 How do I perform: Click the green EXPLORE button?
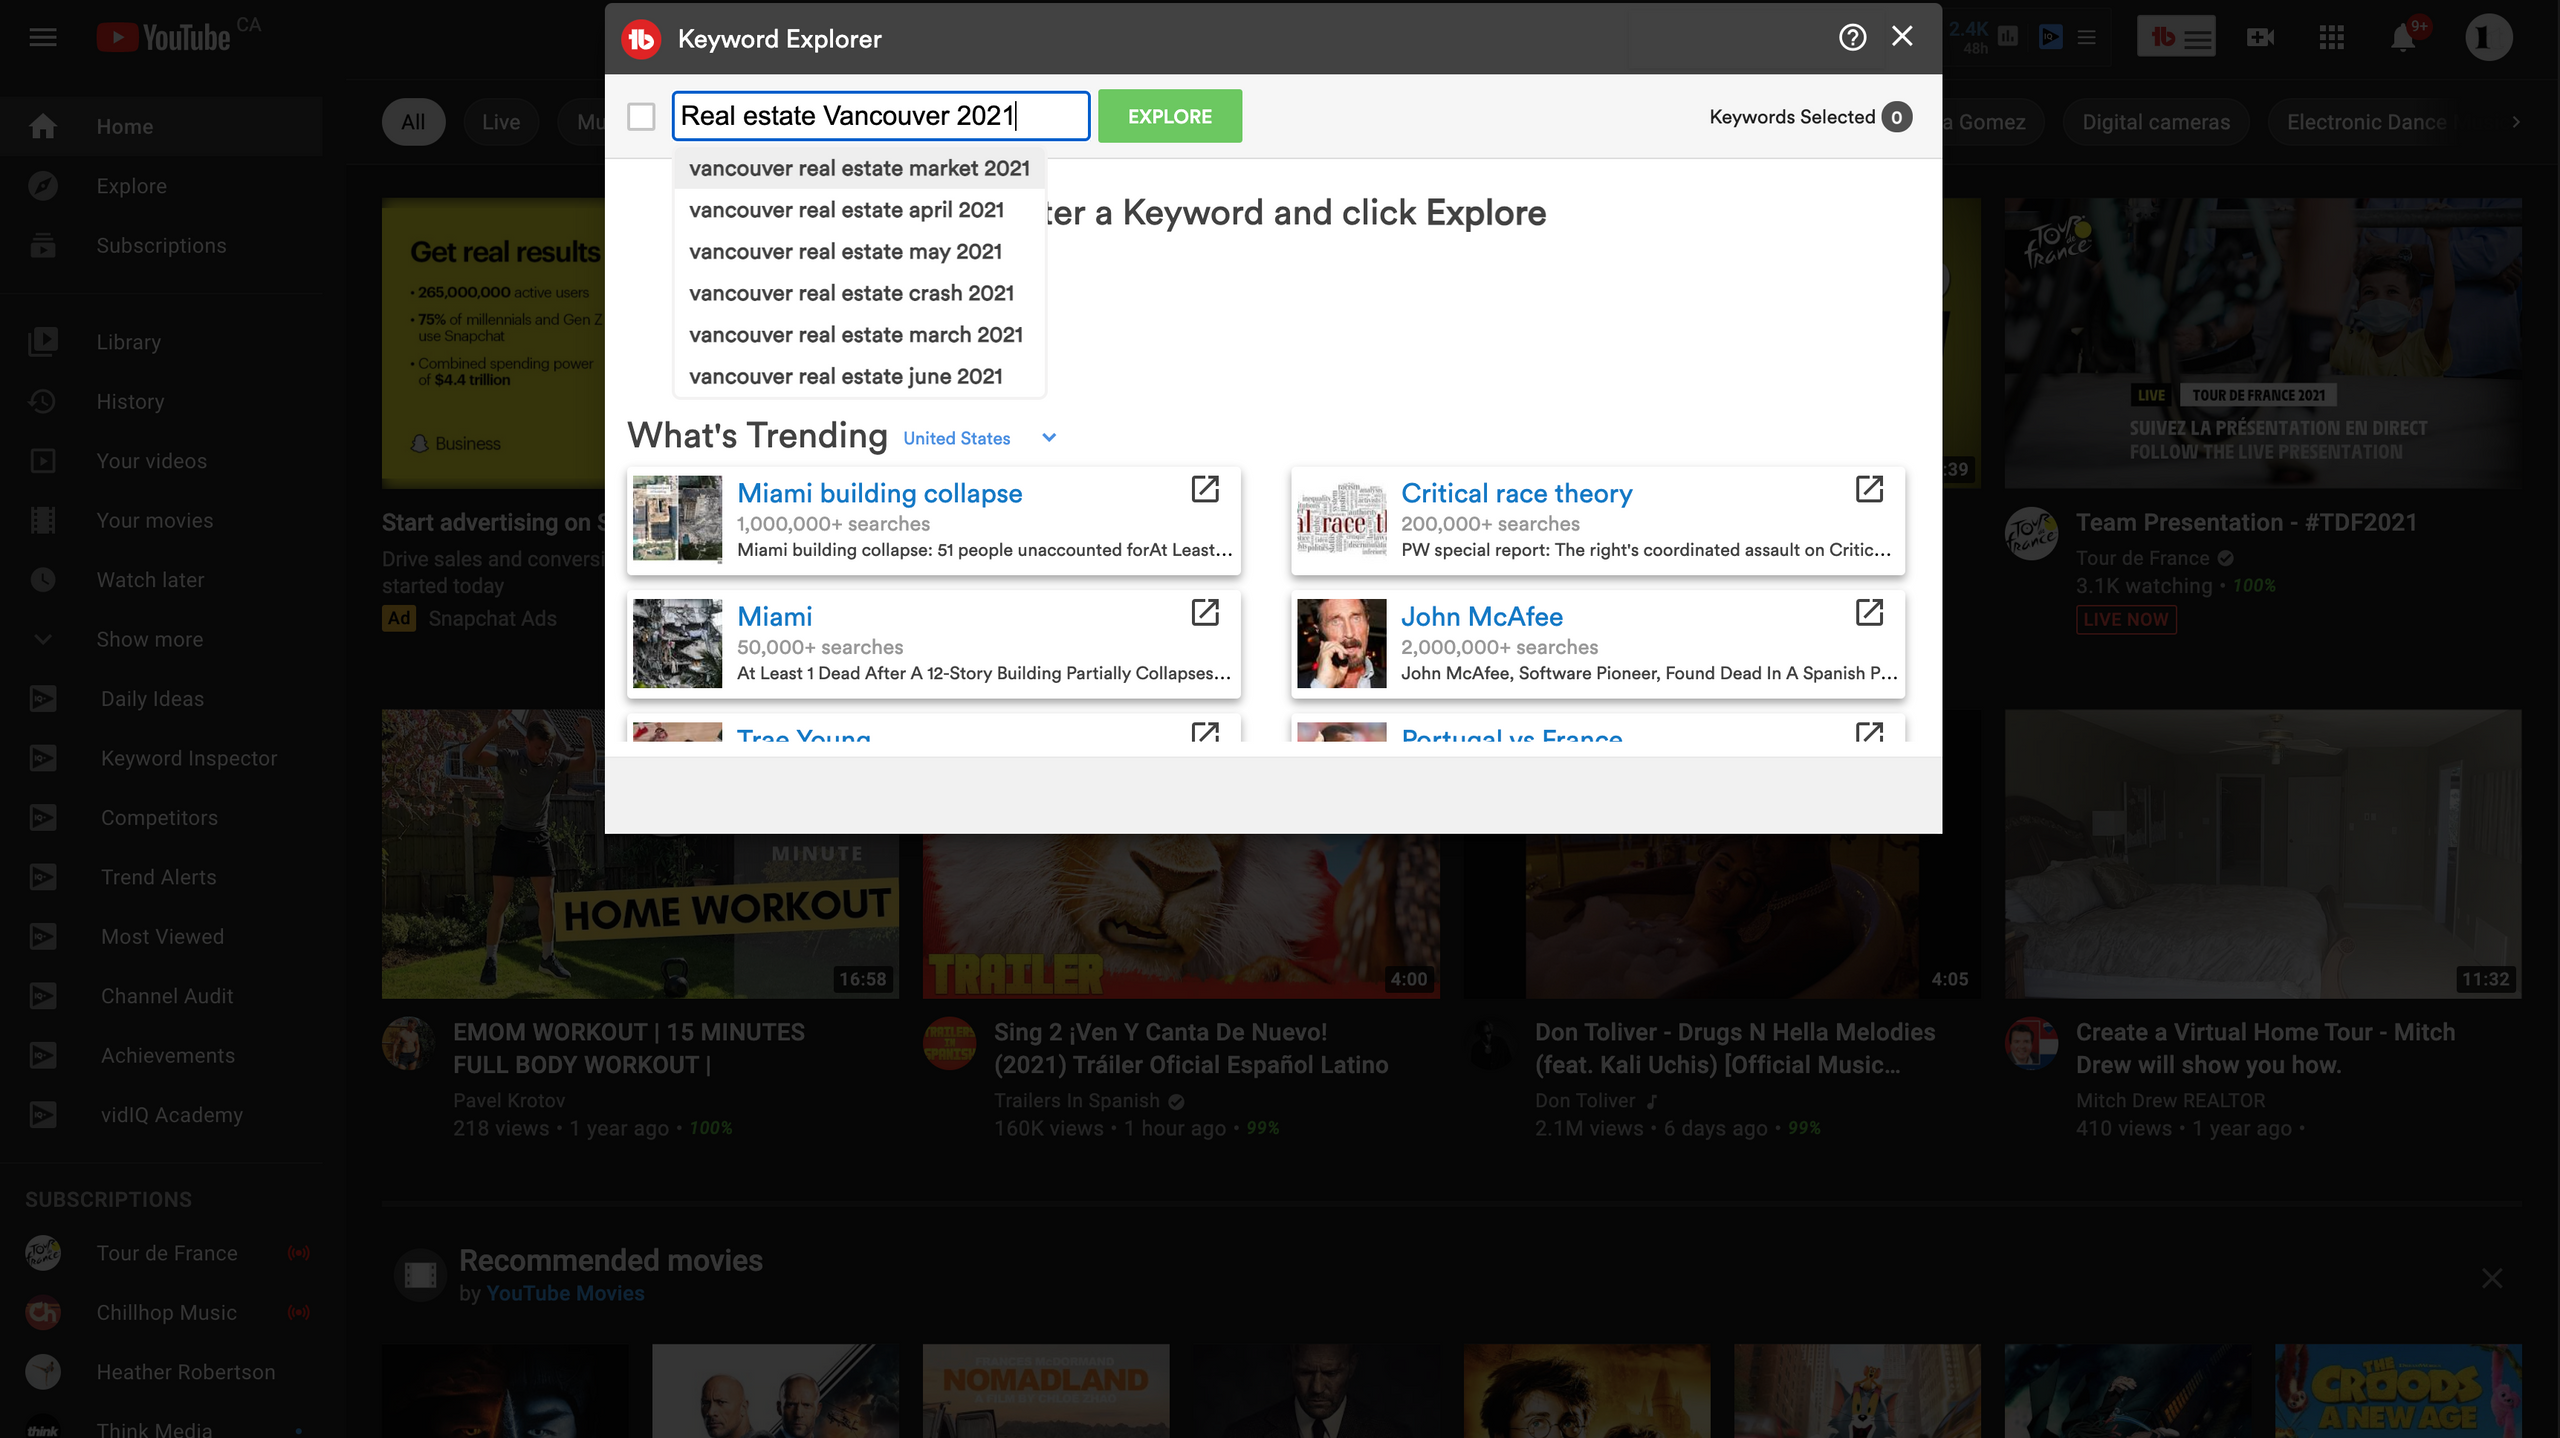point(1170,116)
